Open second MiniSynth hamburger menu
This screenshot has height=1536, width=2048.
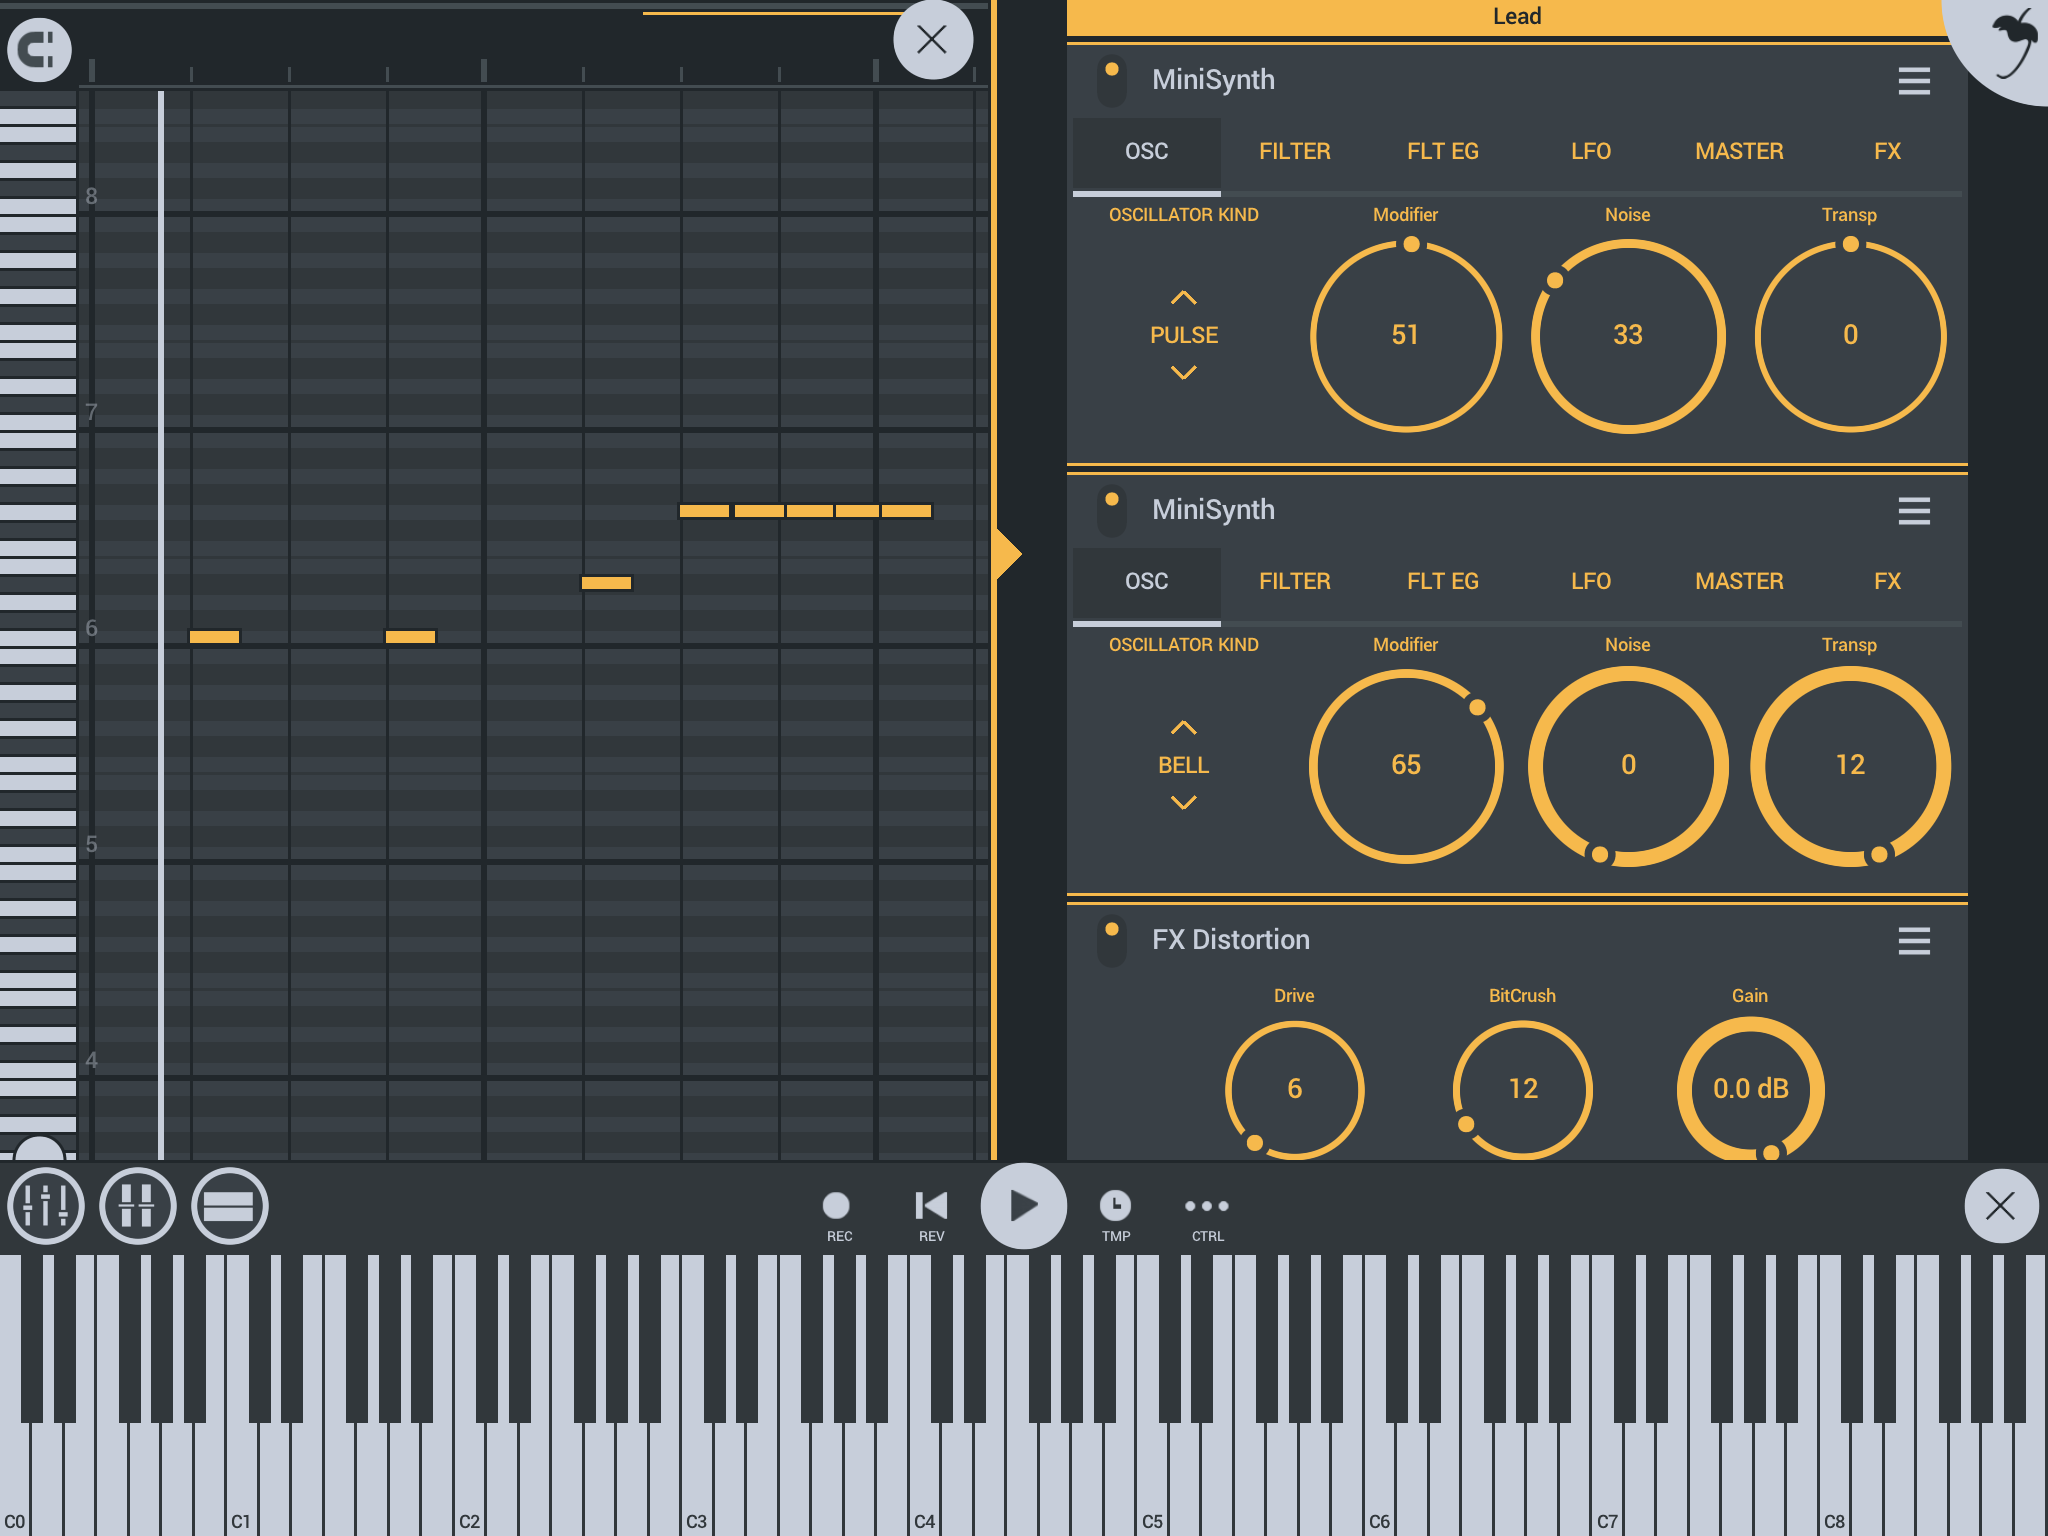pyautogui.click(x=1914, y=511)
